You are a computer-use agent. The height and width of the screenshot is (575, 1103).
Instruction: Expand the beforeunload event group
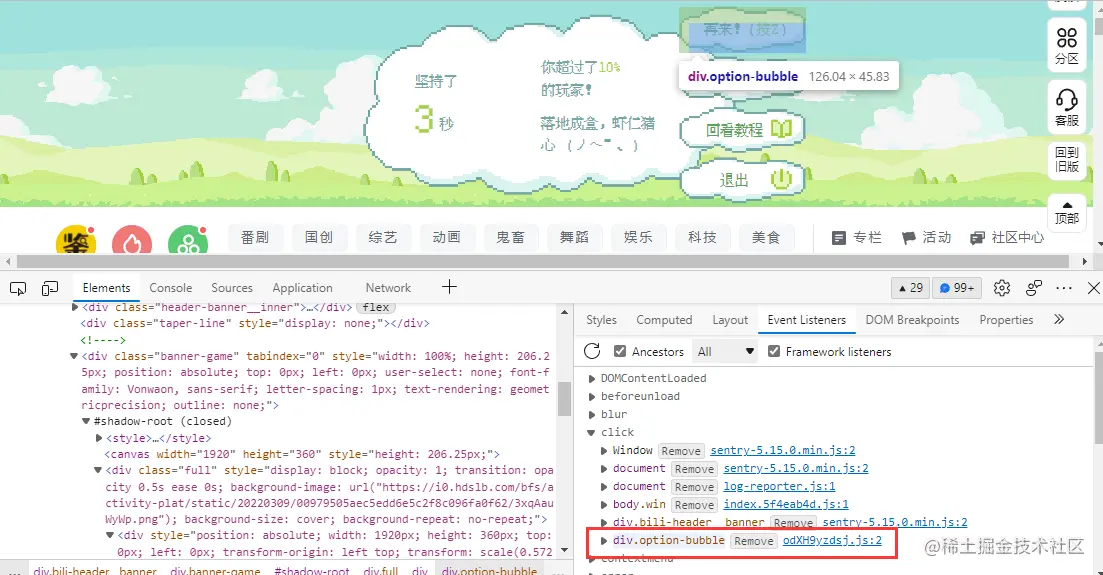592,396
